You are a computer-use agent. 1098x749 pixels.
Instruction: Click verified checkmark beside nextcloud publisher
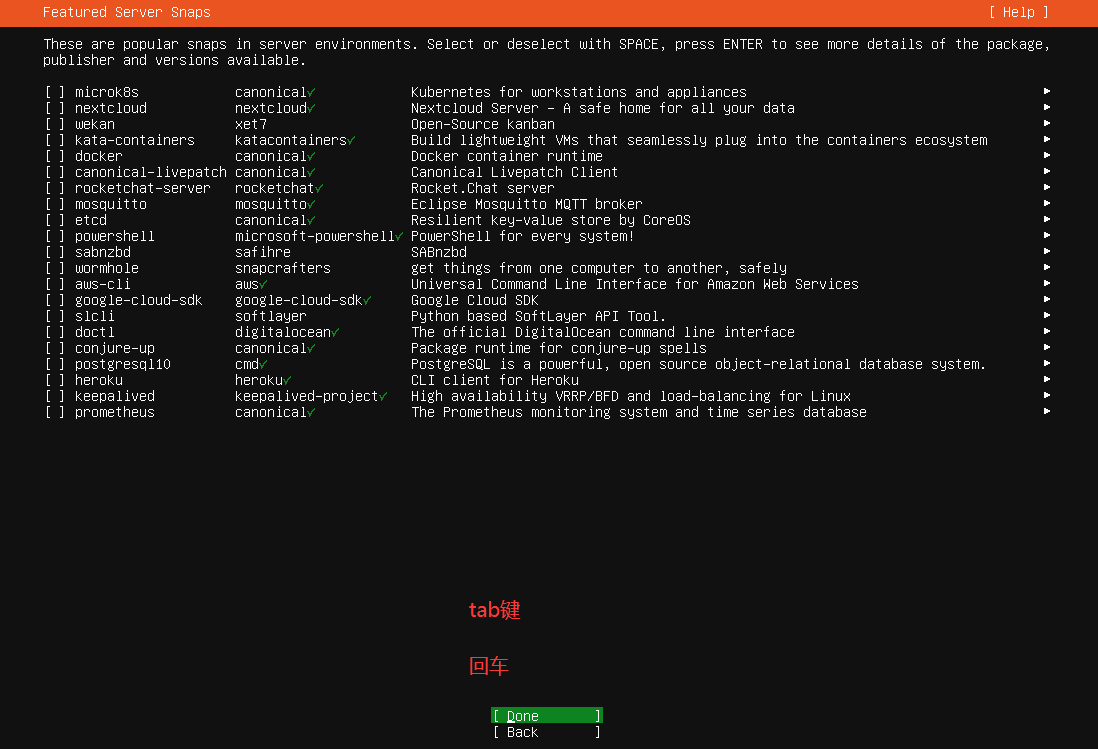tap(312, 108)
